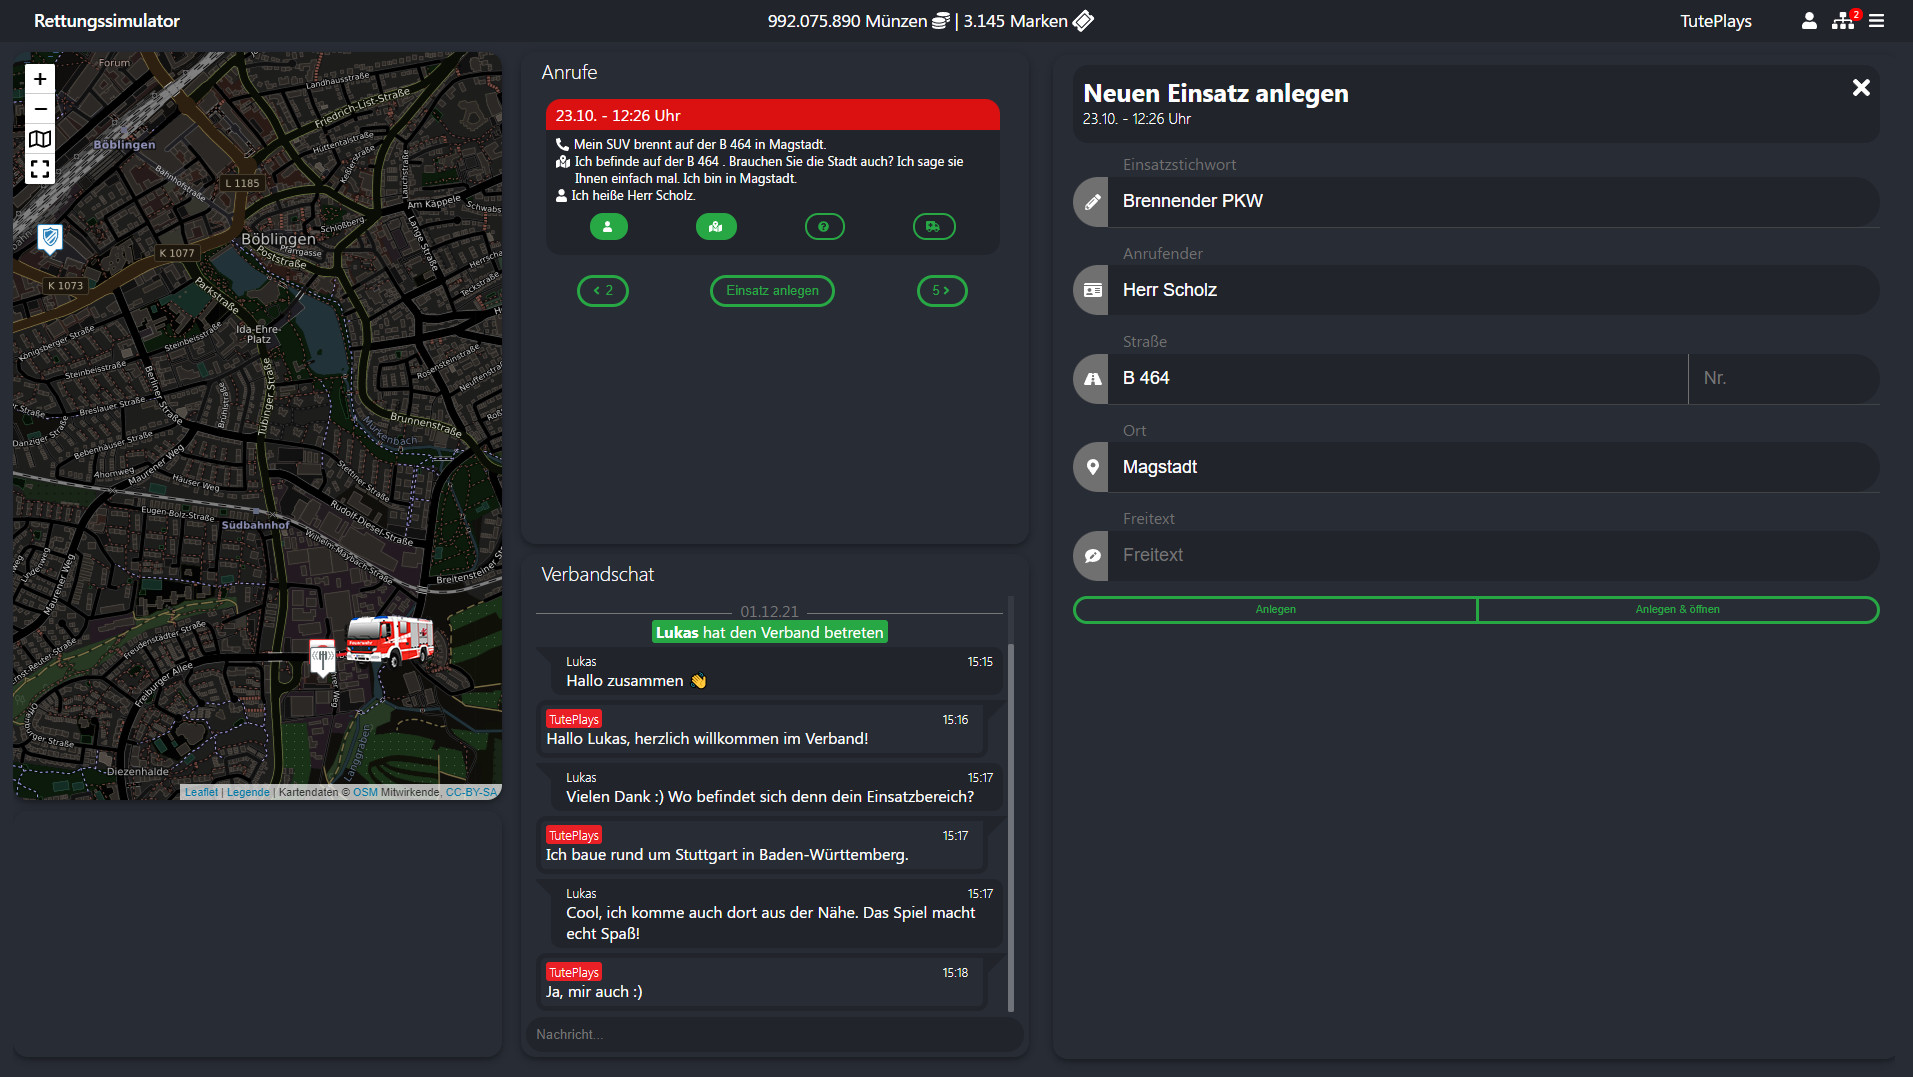Open the user profile icon
This screenshot has height=1077, width=1913.
(x=1808, y=21)
